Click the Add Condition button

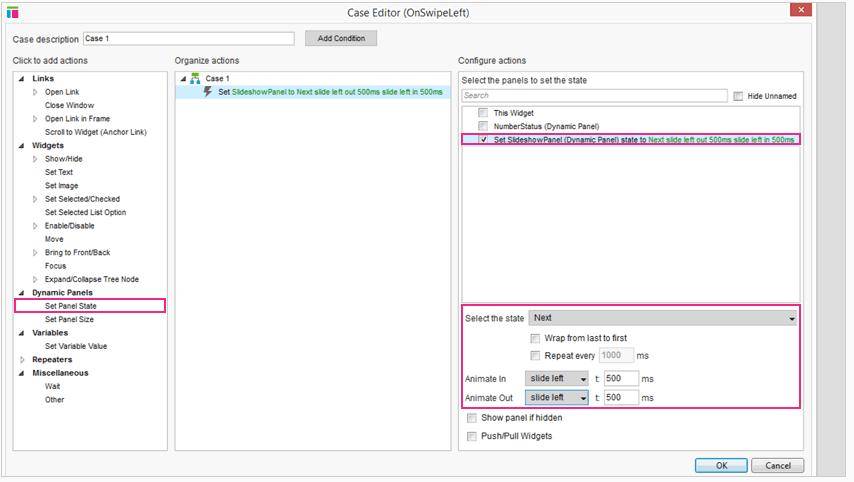tap(341, 38)
